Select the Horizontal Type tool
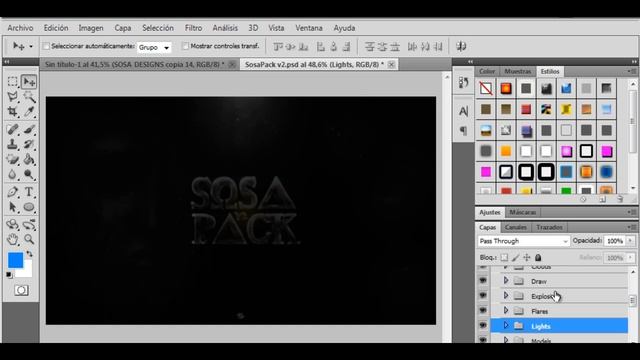This screenshot has height=360, width=640. [29, 192]
